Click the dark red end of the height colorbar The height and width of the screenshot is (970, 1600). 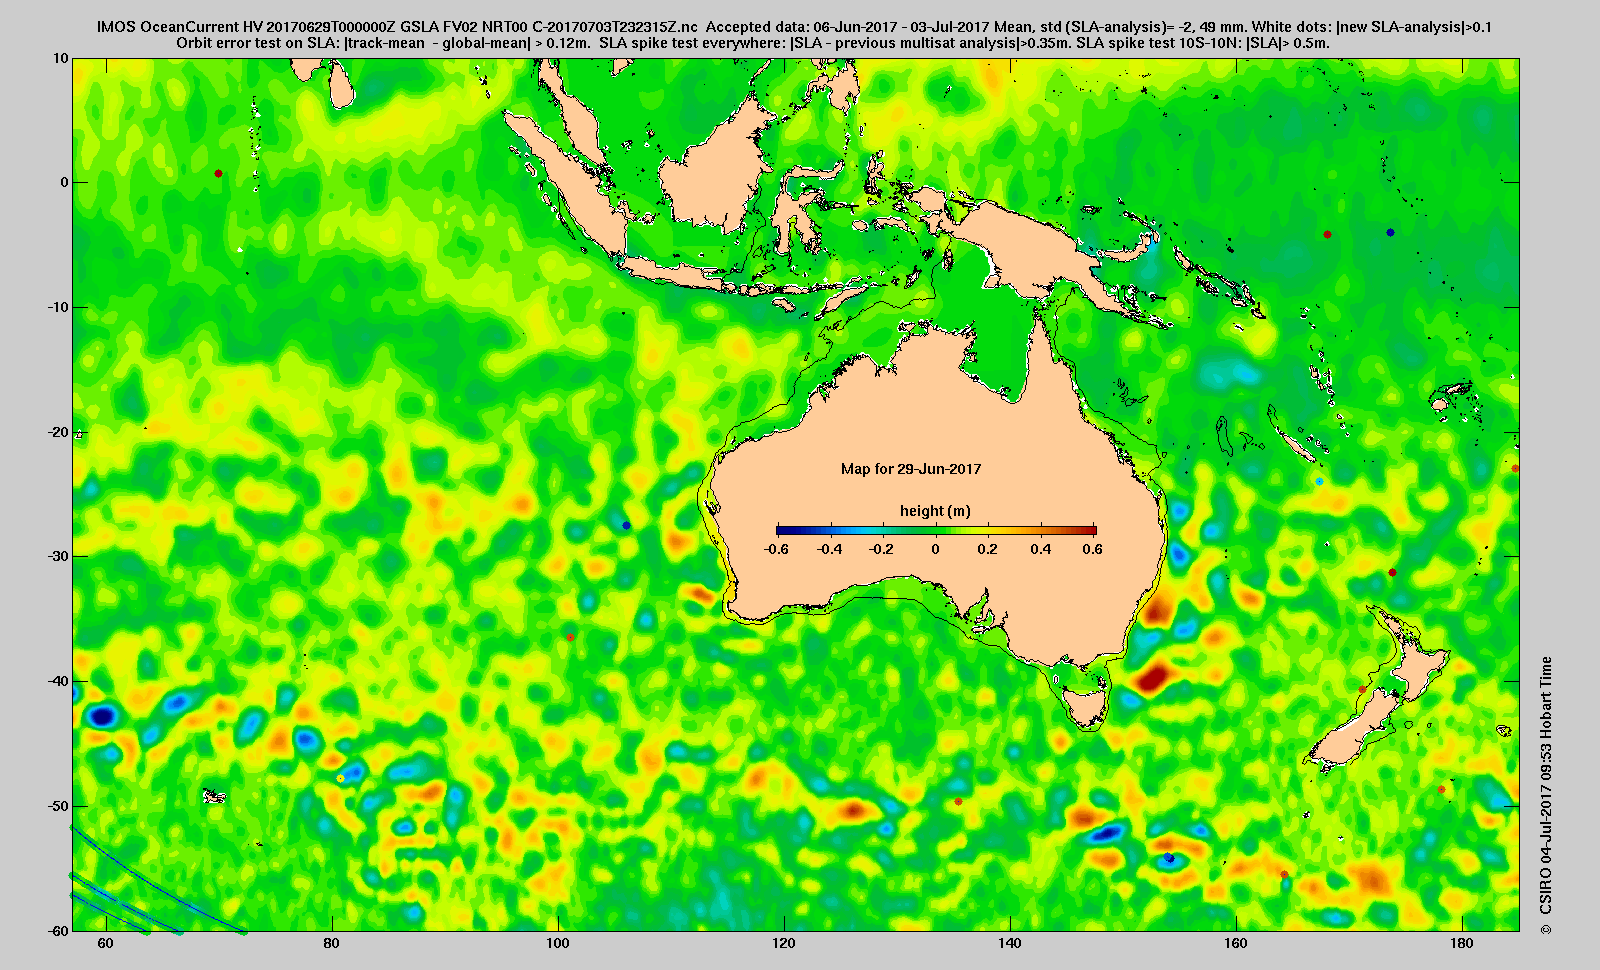click(x=1090, y=531)
